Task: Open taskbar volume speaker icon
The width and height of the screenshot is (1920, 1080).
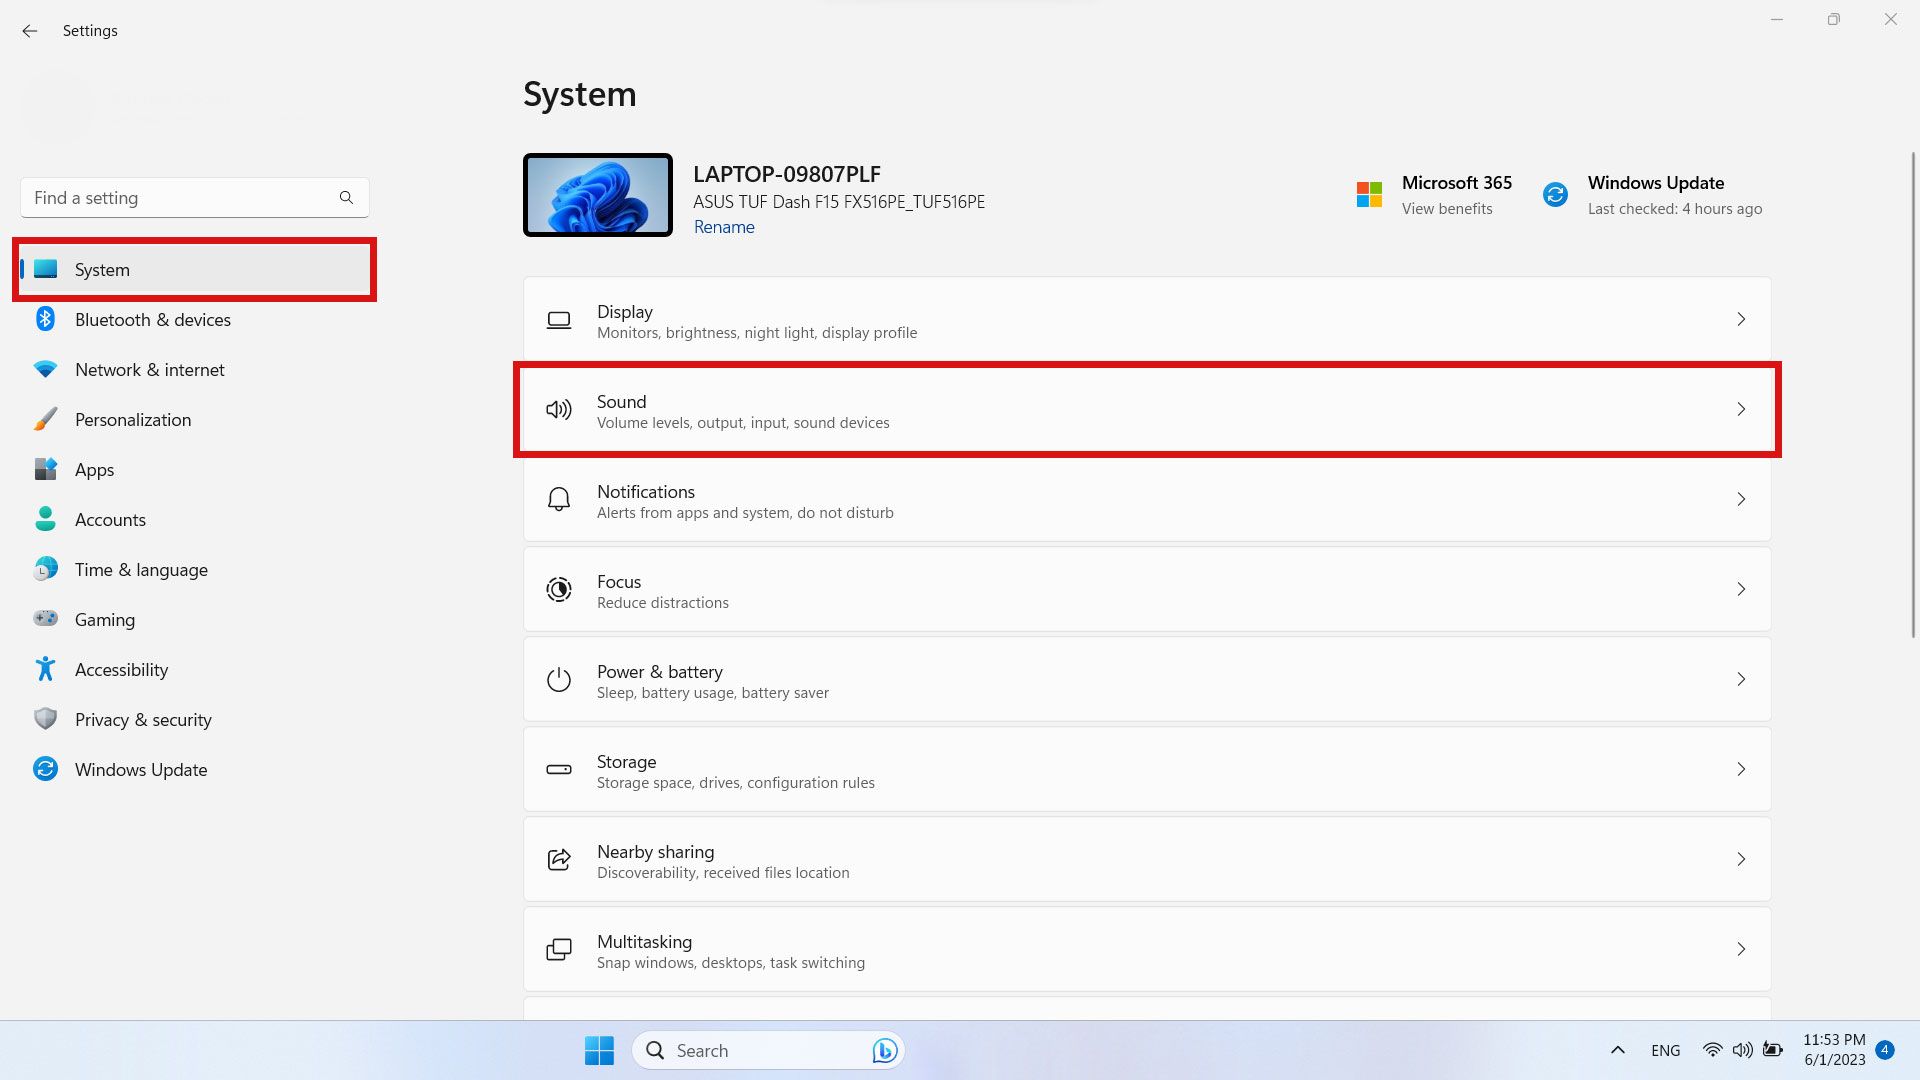Action: click(x=1742, y=1050)
